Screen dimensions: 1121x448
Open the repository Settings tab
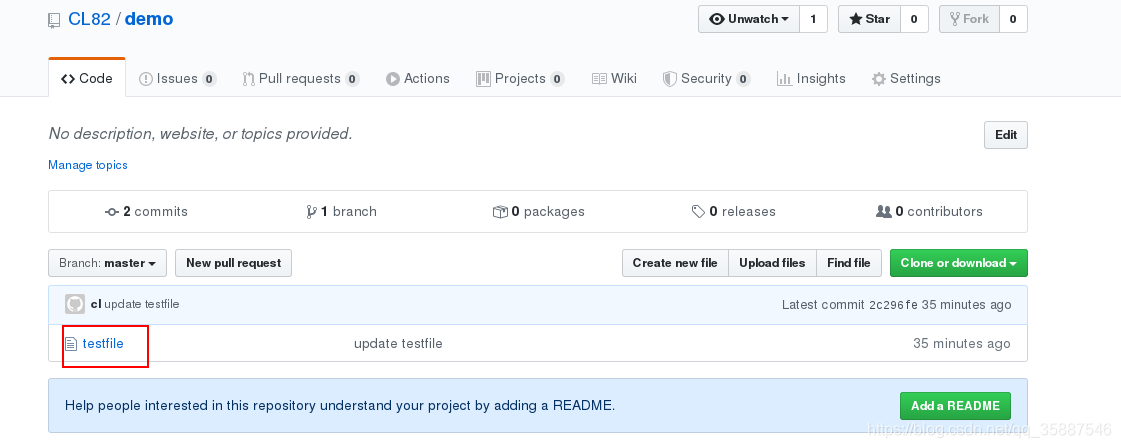[906, 79]
